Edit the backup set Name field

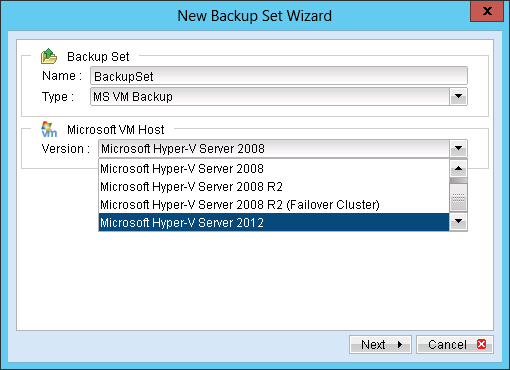coord(279,76)
